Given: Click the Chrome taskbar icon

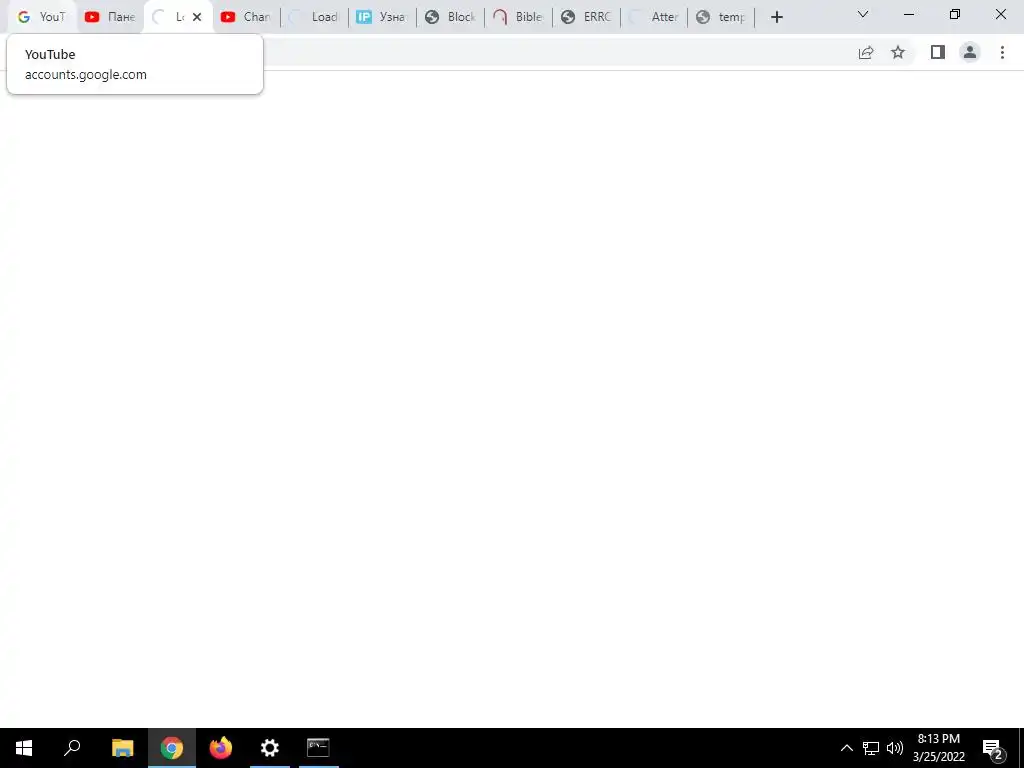Looking at the screenshot, I should tap(172, 748).
